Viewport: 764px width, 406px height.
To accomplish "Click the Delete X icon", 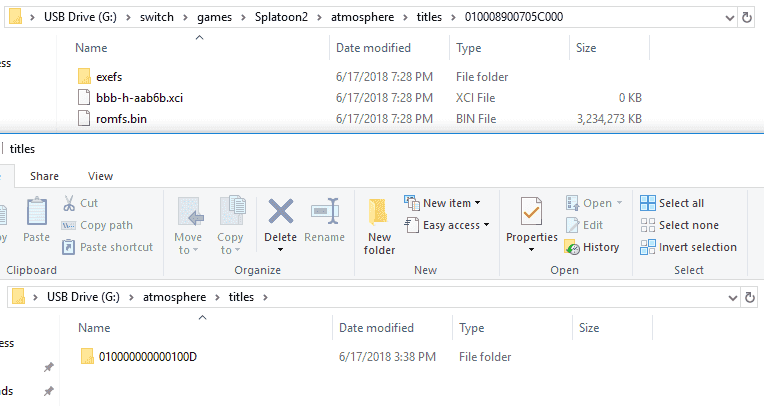I will [281, 211].
